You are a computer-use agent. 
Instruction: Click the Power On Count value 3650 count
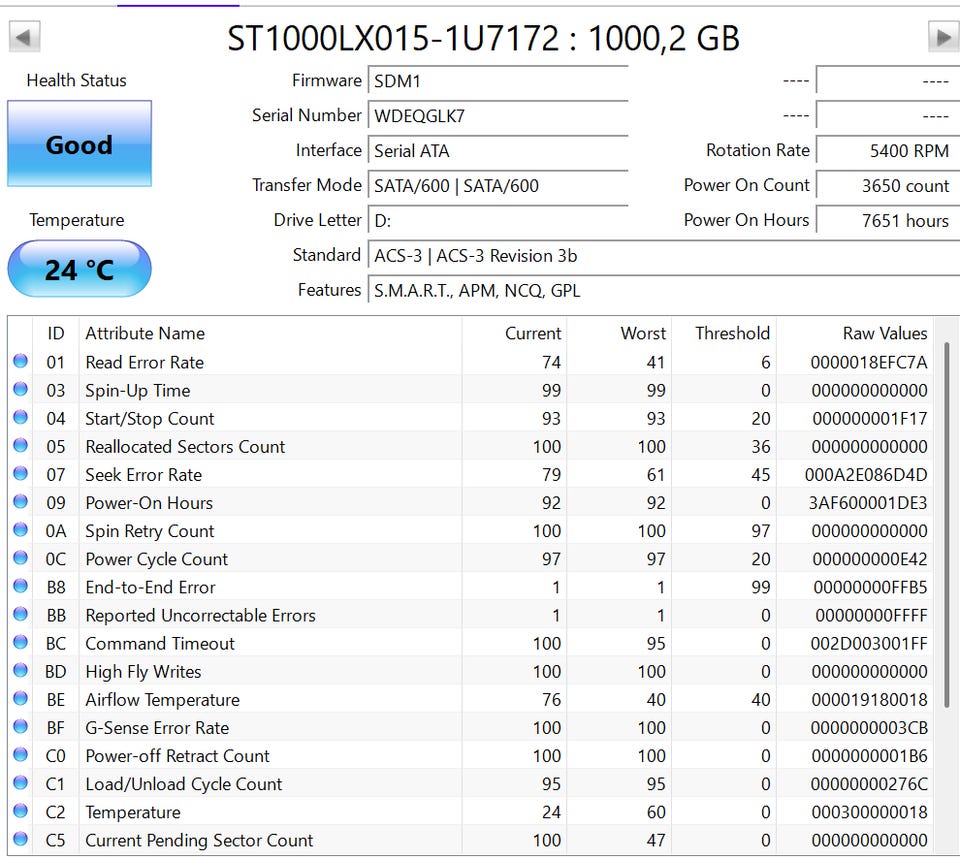click(x=887, y=186)
